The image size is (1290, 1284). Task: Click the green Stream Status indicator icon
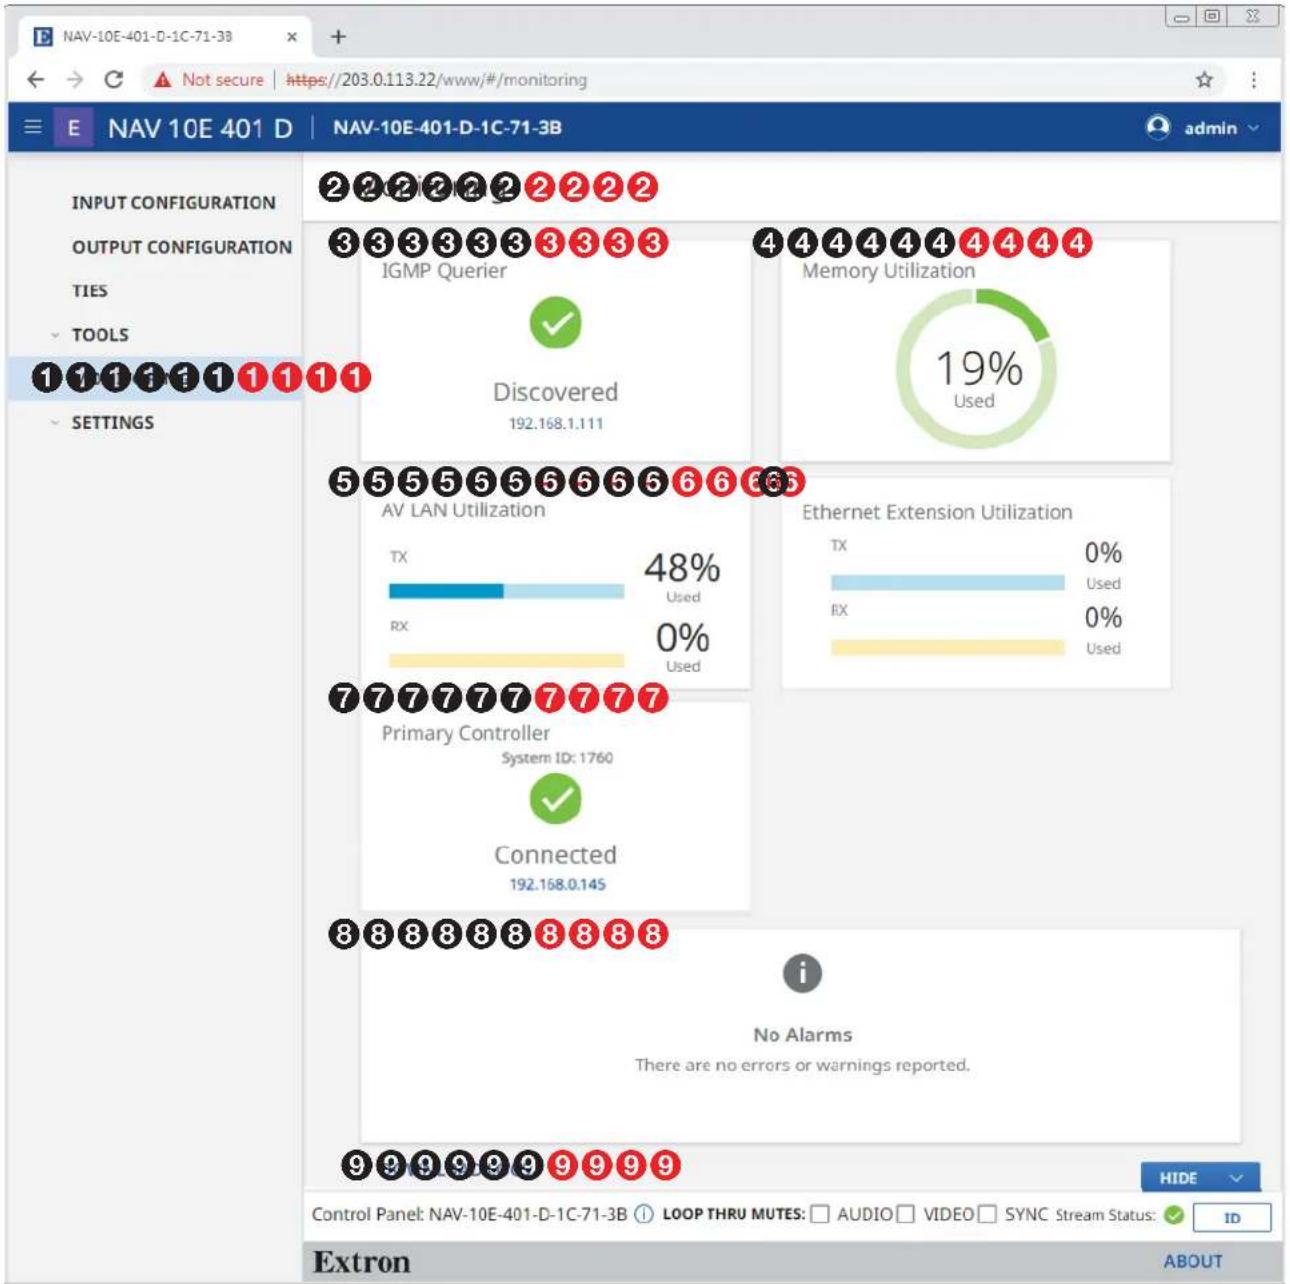[1174, 1215]
